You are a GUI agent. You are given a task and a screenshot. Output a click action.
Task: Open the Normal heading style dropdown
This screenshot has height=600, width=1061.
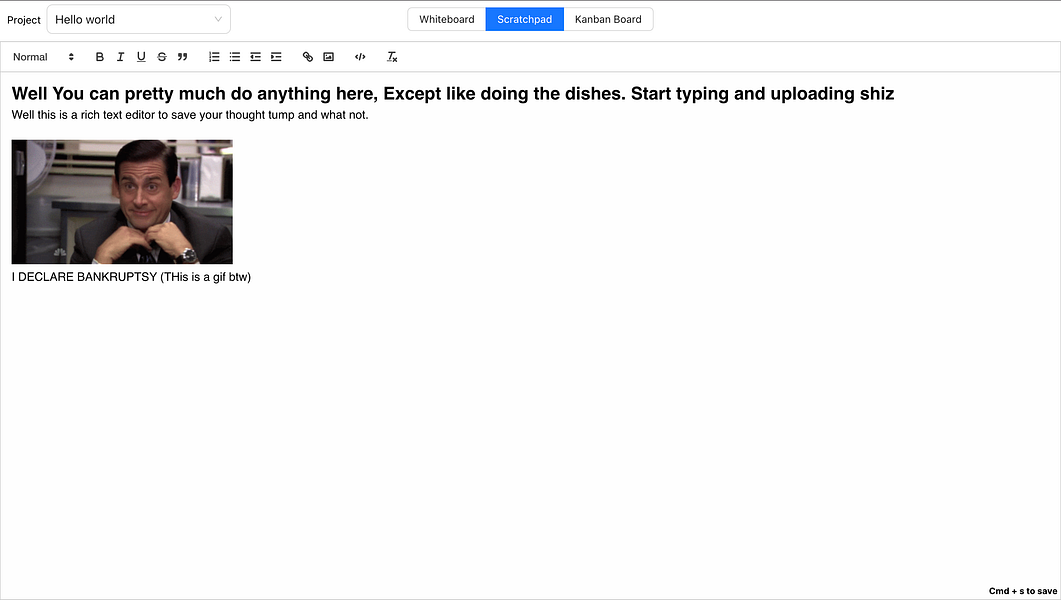[43, 57]
